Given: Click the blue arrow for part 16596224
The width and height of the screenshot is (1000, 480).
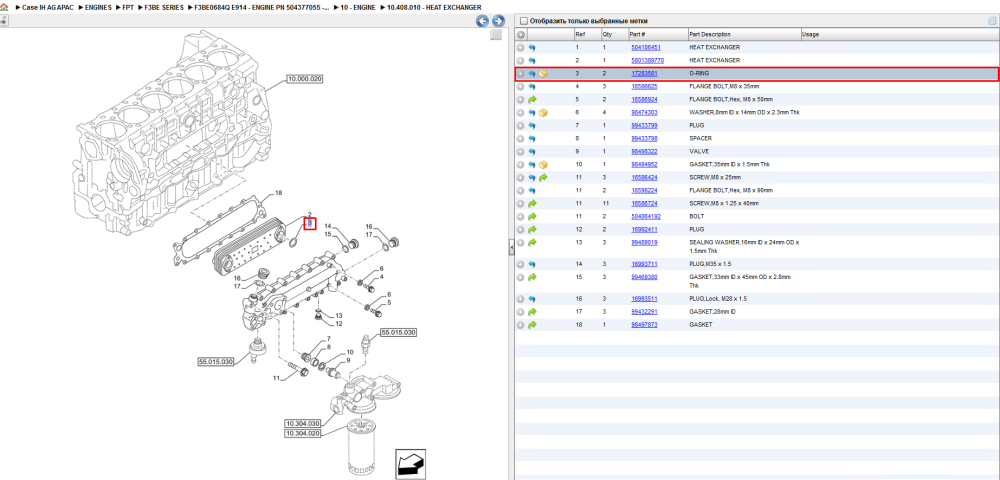Looking at the screenshot, I should 532,191.
